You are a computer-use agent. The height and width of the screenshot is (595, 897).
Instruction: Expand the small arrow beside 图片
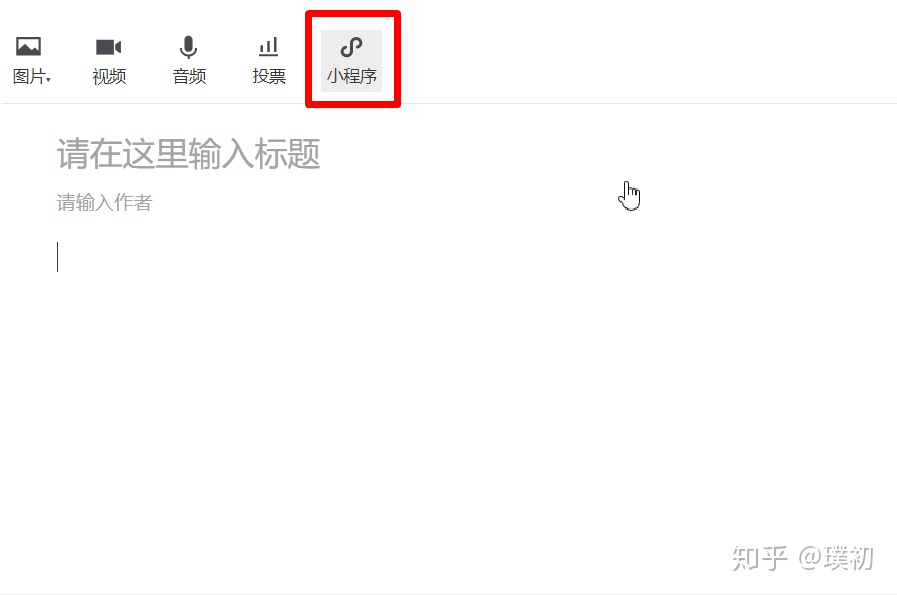49,79
